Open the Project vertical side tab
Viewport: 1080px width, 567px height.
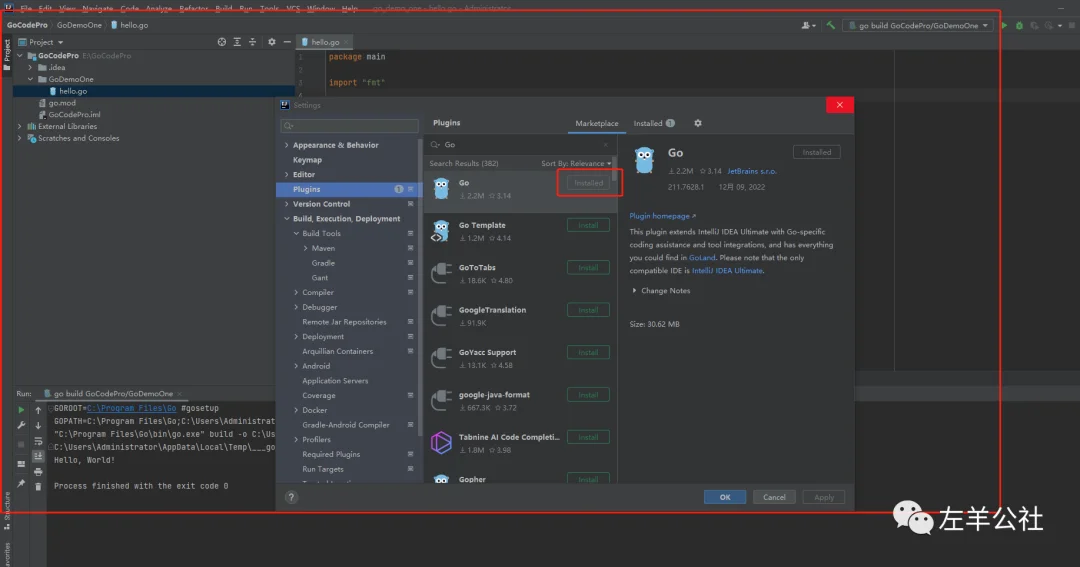click(x=7, y=54)
